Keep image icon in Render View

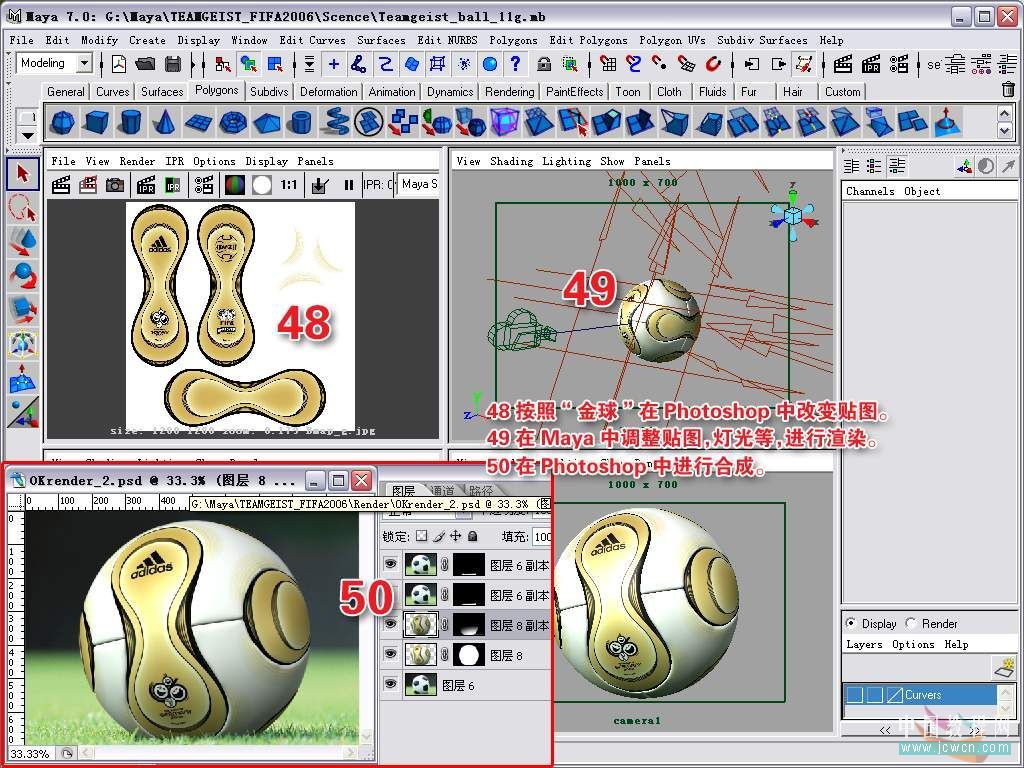click(x=319, y=185)
